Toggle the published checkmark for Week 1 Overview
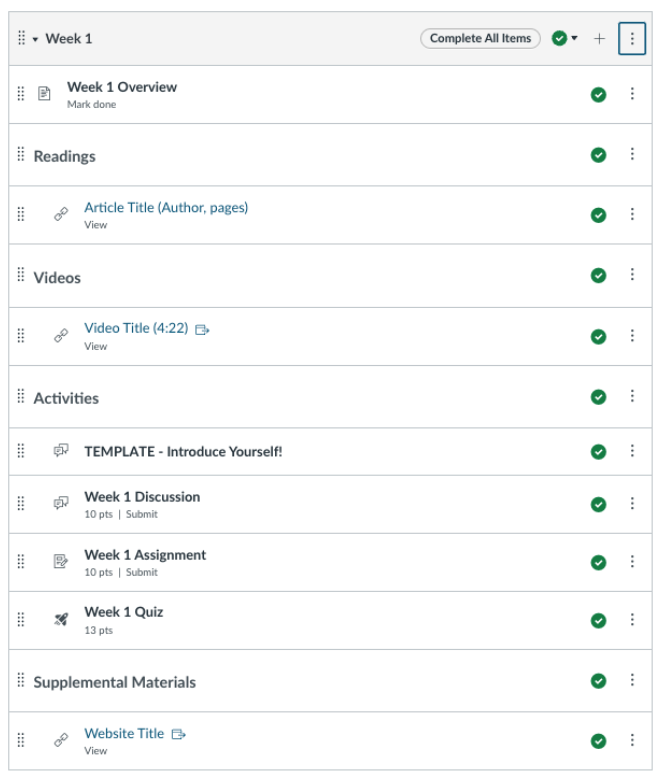 [598, 94]
